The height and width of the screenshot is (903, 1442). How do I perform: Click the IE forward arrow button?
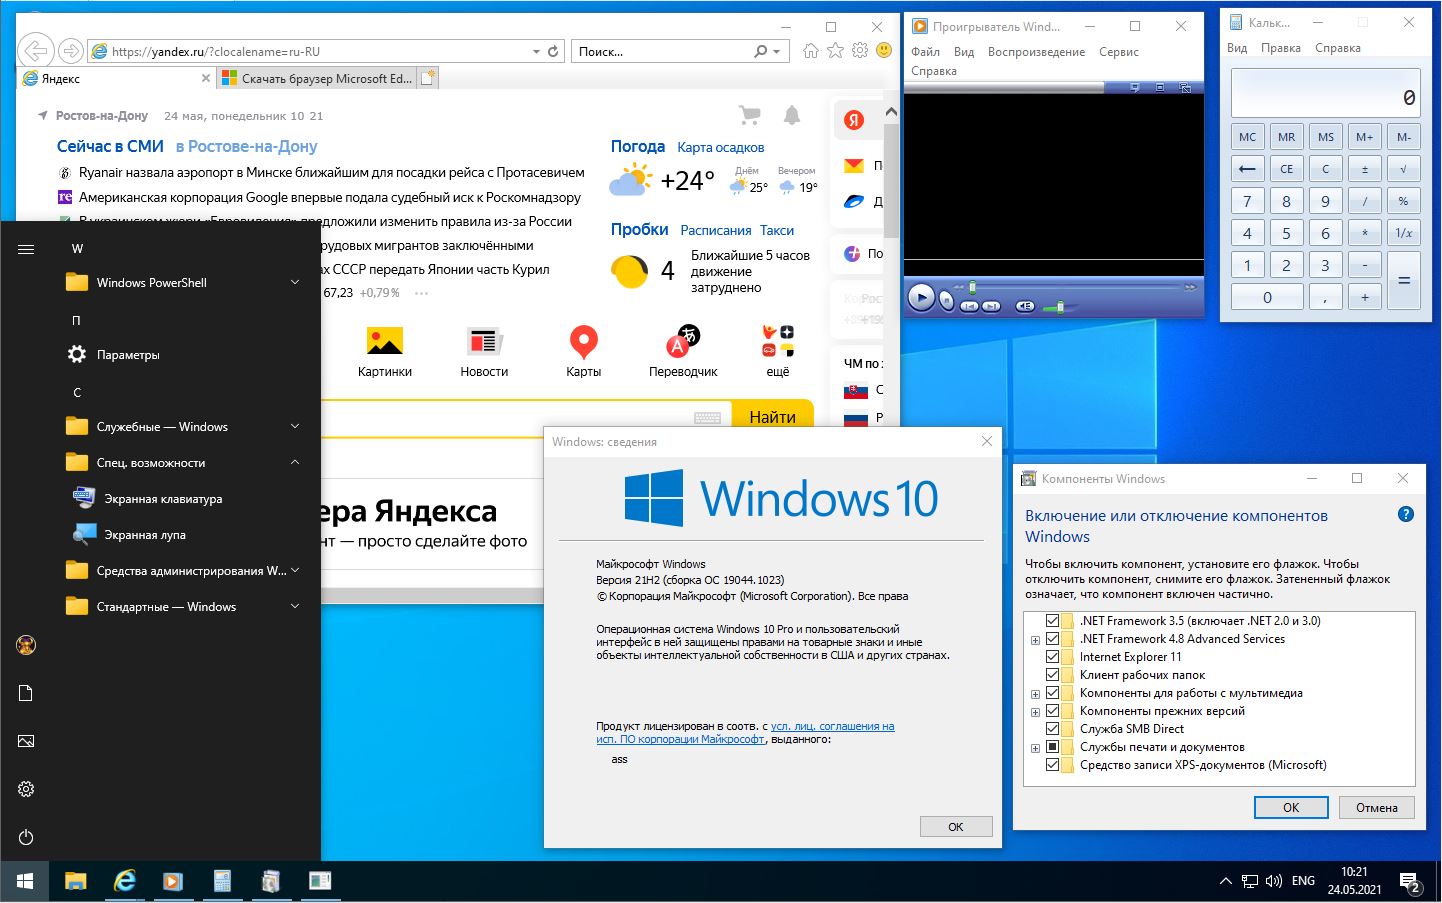[70, 51]
